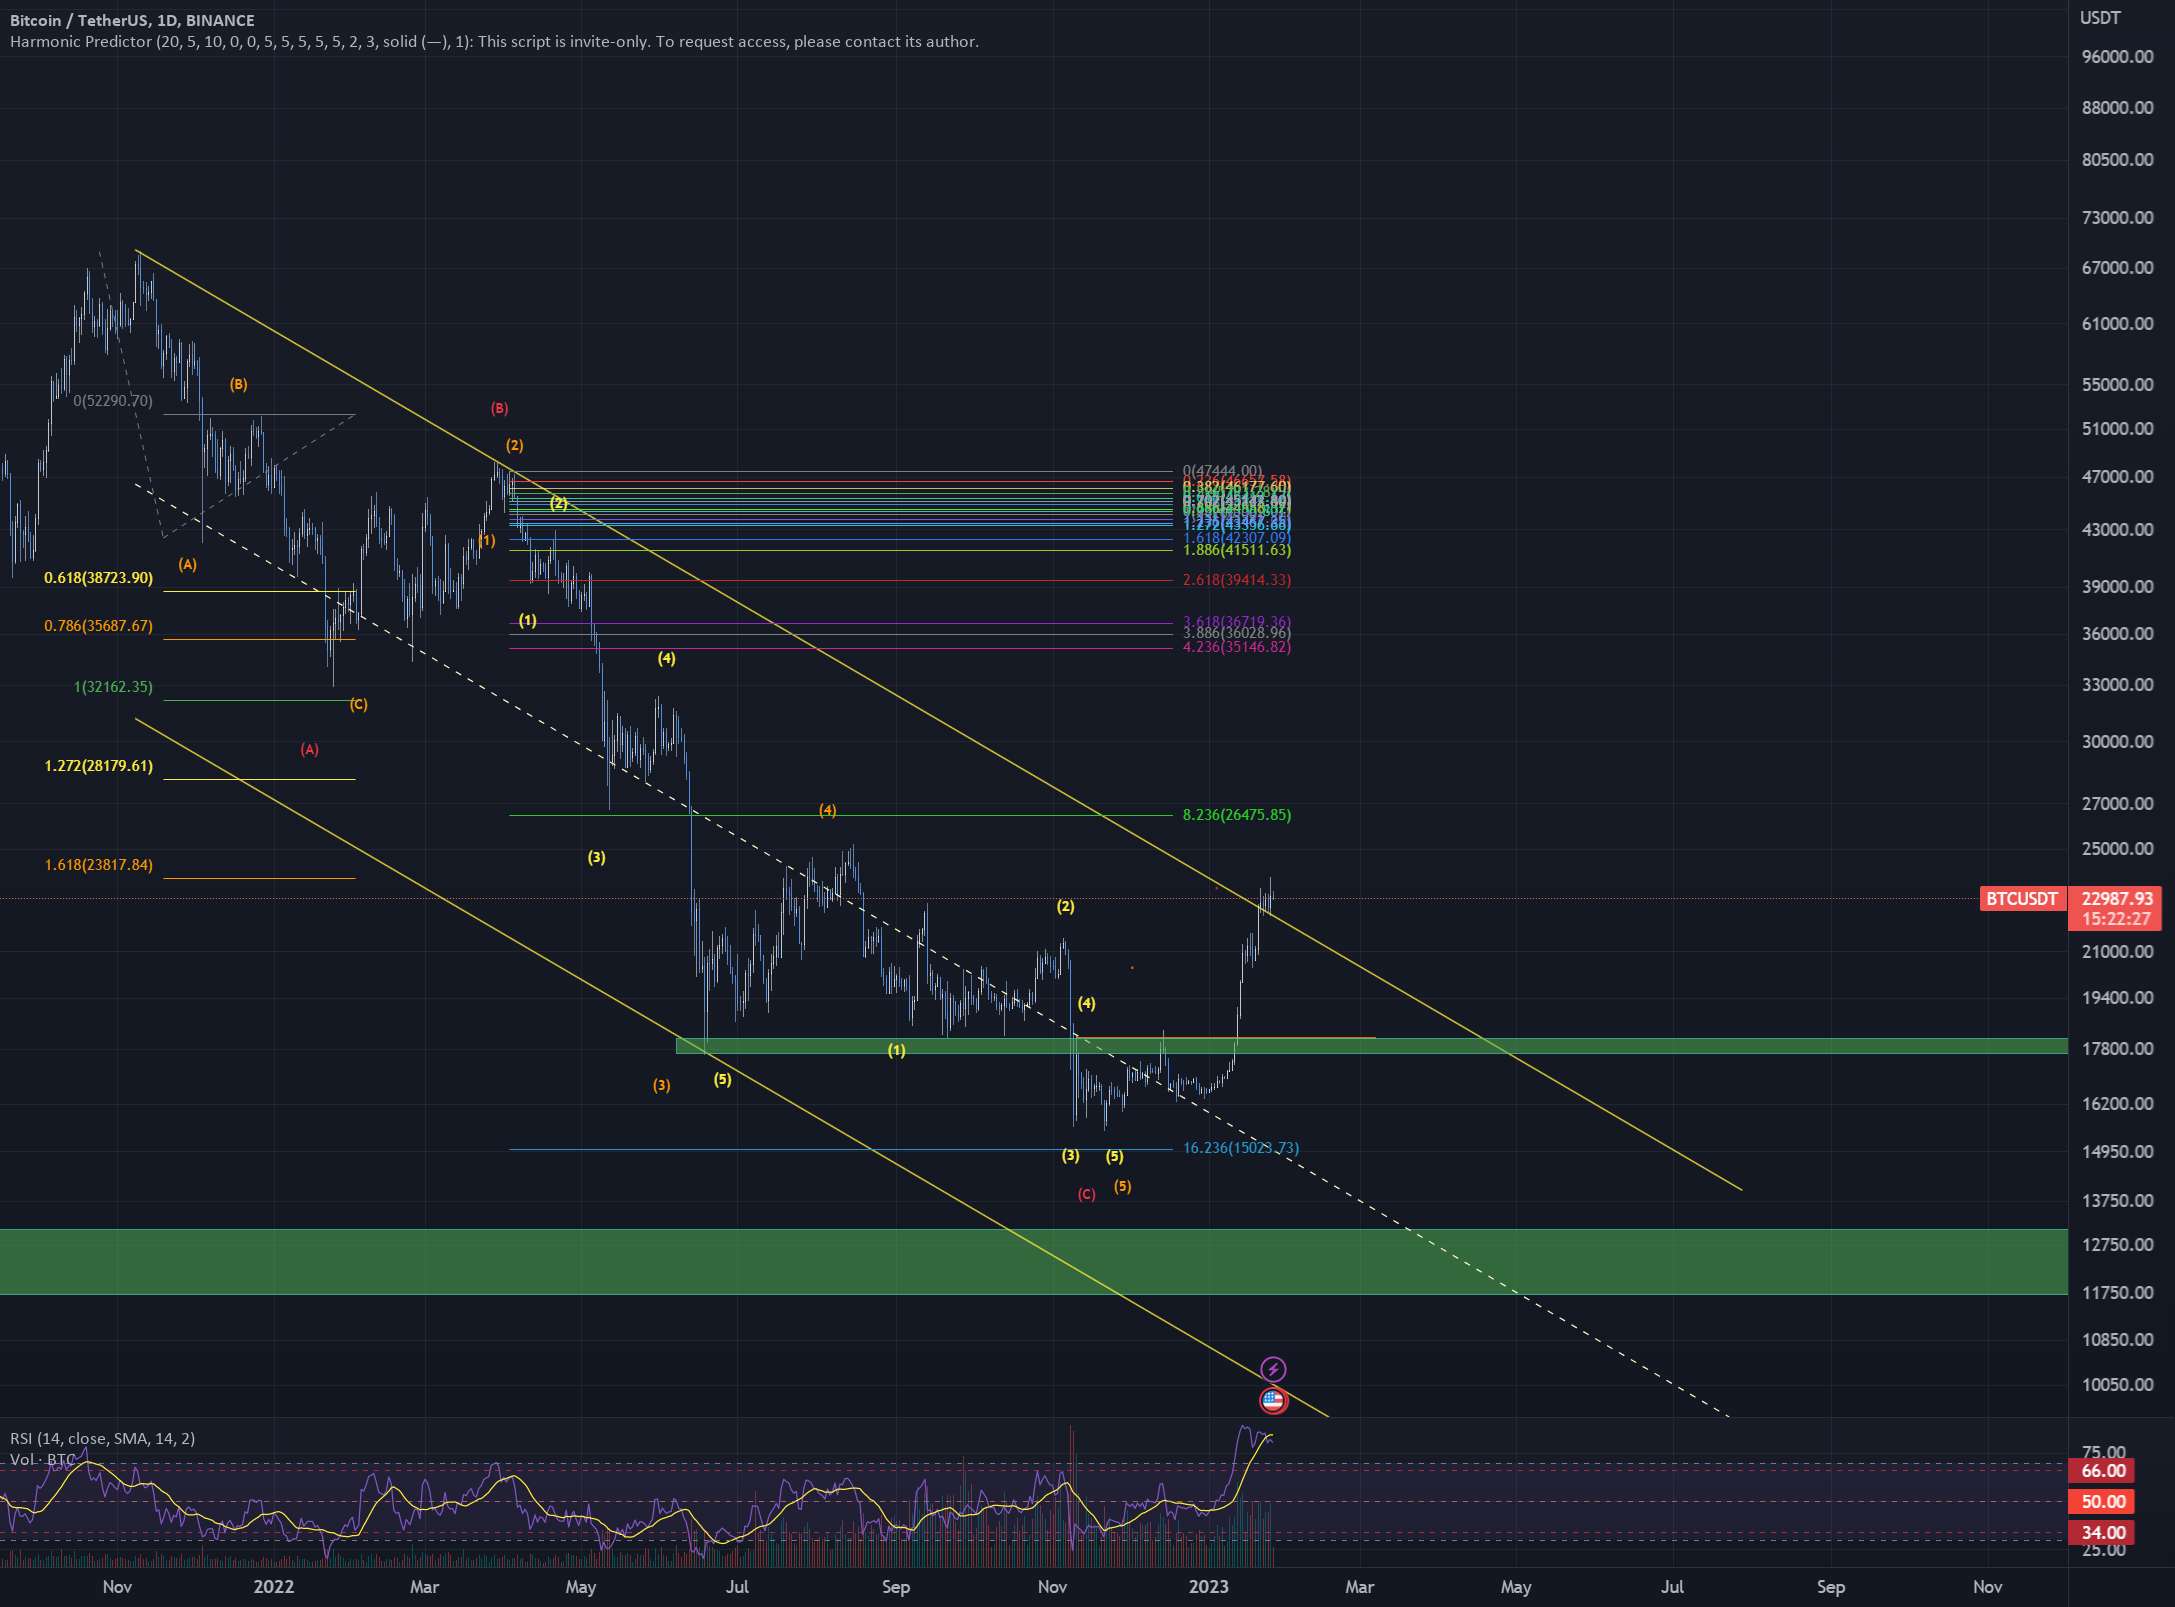This screenshot has height=1607, width=2175.
Task: Select the 0.618(38723.90) Fibonacci level label
Action: coord(98,578)
